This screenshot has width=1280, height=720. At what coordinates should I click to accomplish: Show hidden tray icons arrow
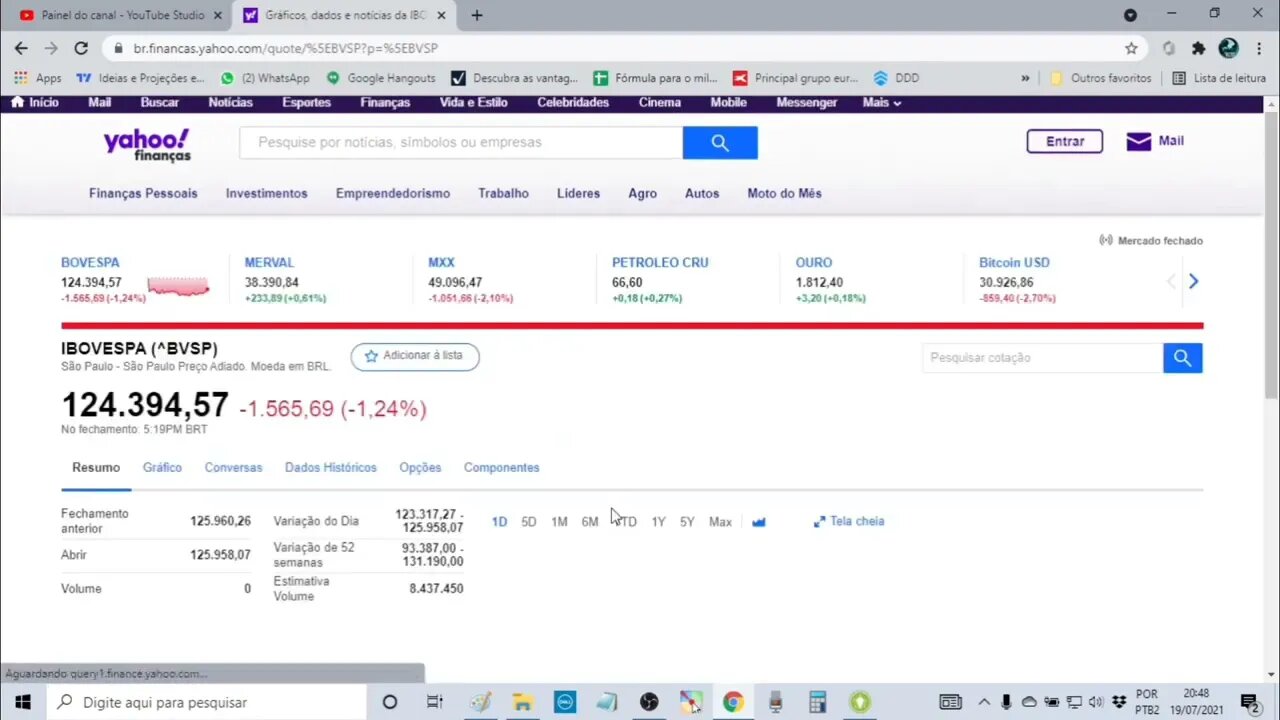(984, 702)
